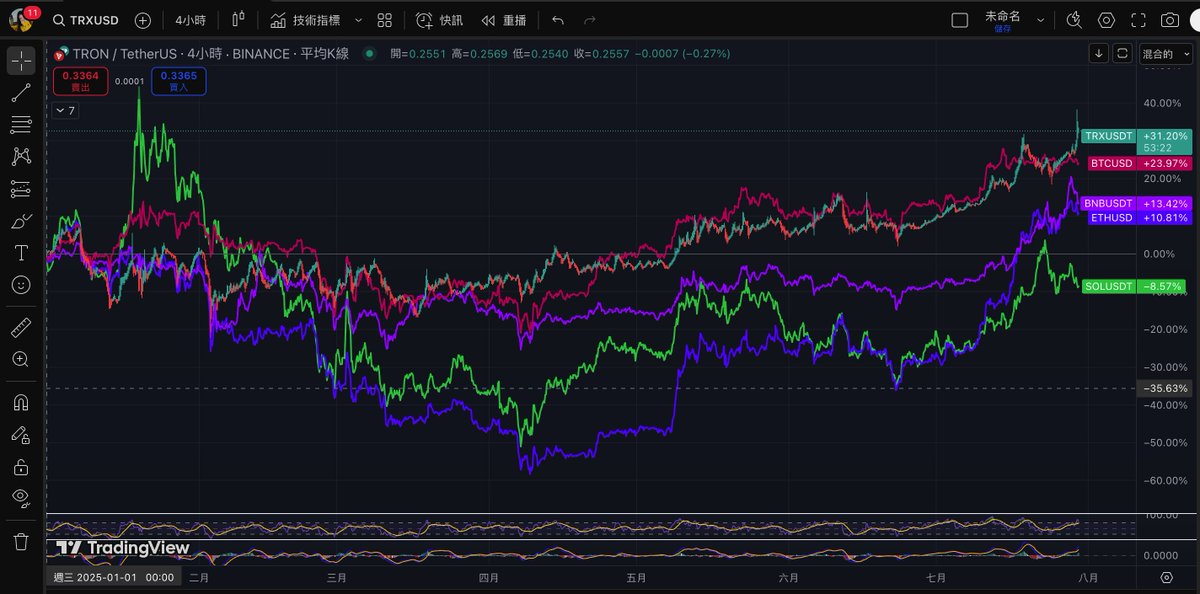The width and height of the screenshot is (1200, 594).
Task: Click the scroll down arrow pane button
Action: pyautogui.click(x=1100, y=53)
